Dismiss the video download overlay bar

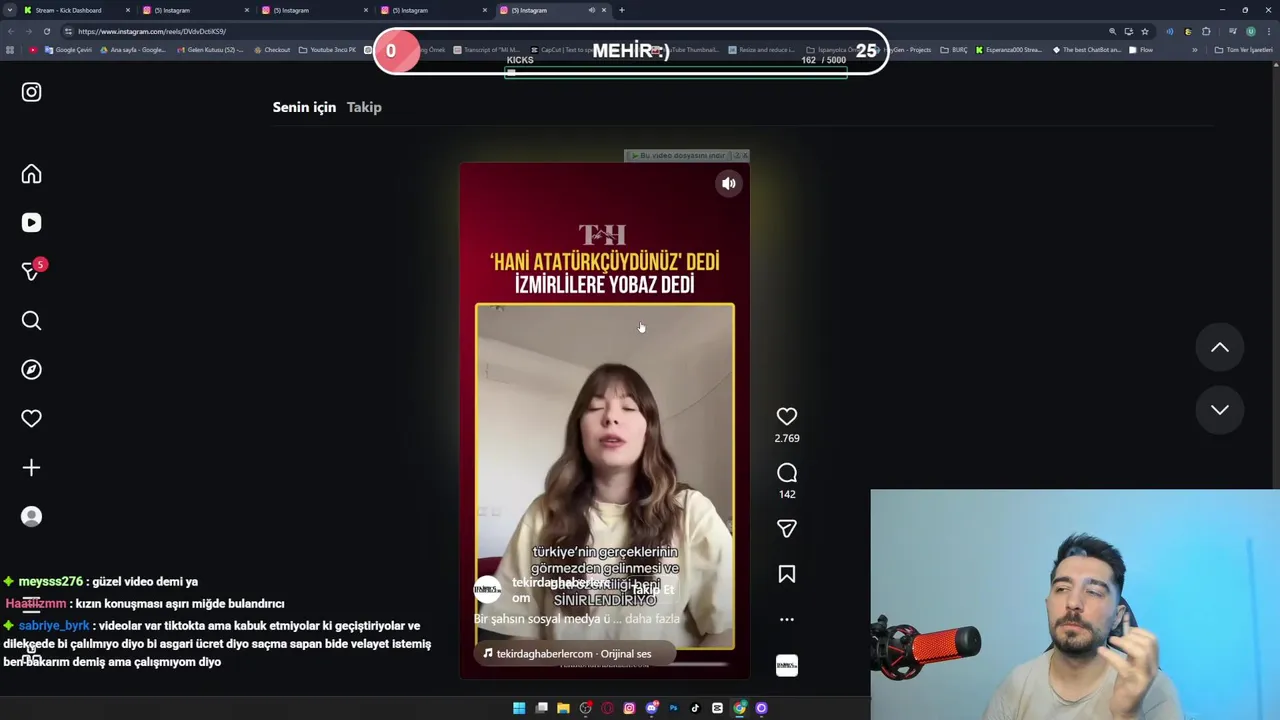coord(744,156)
